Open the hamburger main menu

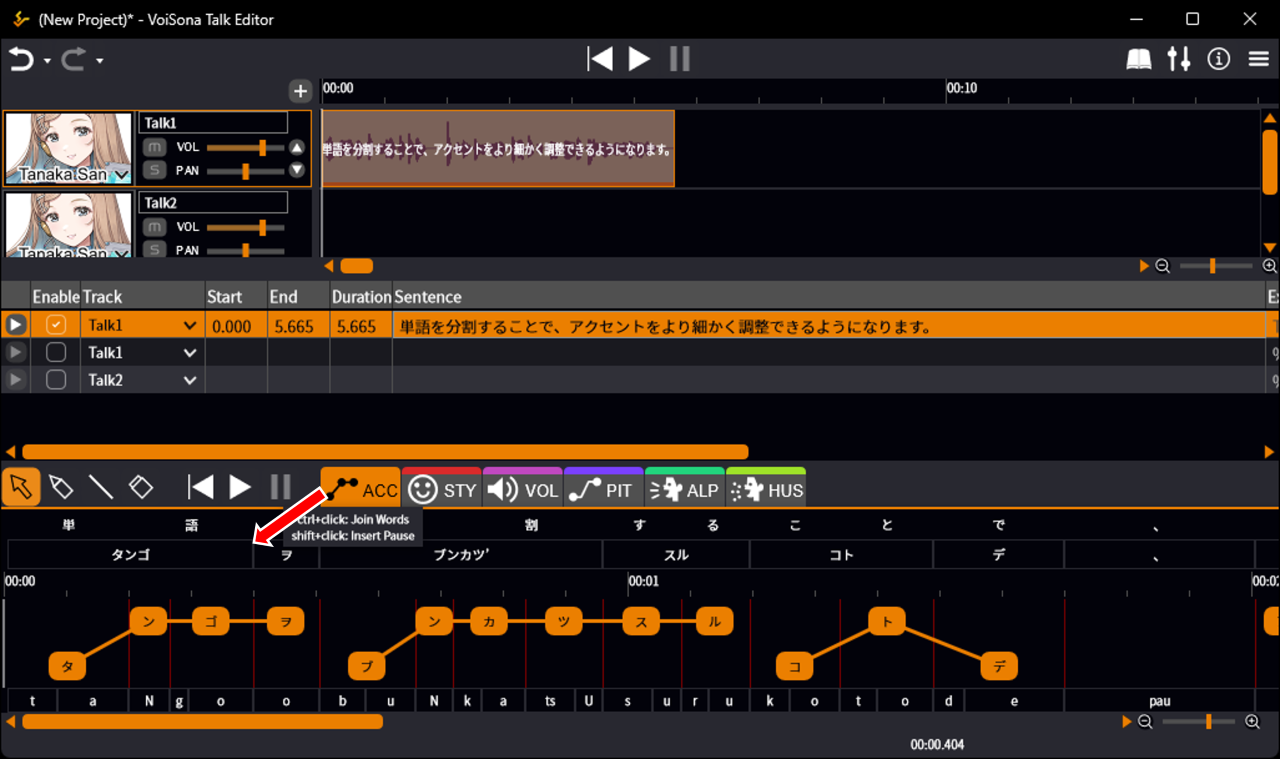click(1259, 60)
